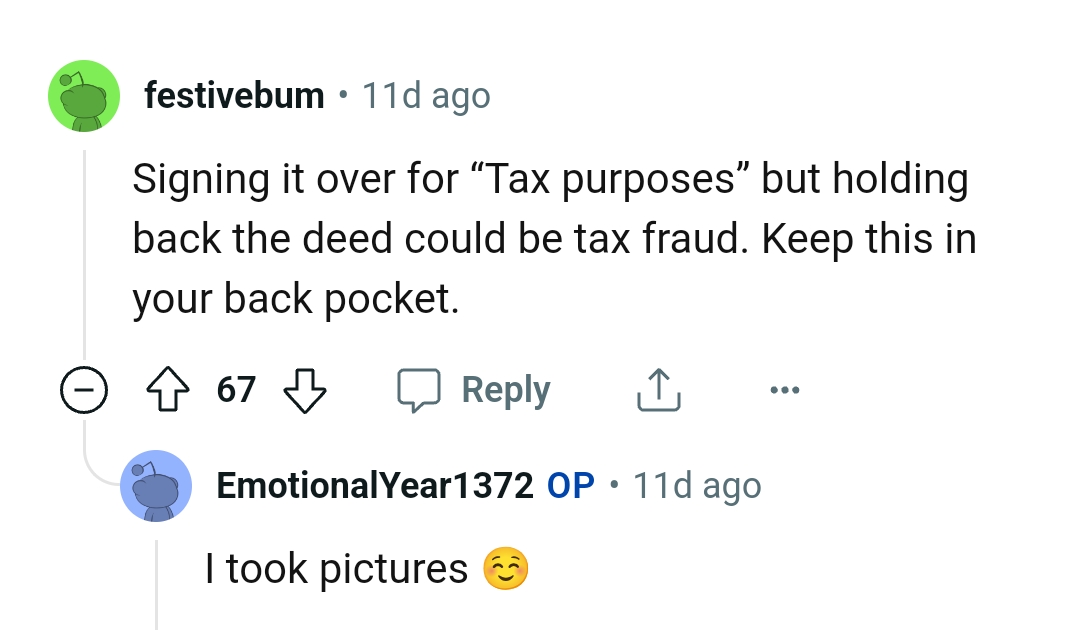This screenshot has height=630, width=1080.
Task: Click EmotionalYear1372's blue avatar
Action: (156, 486)
